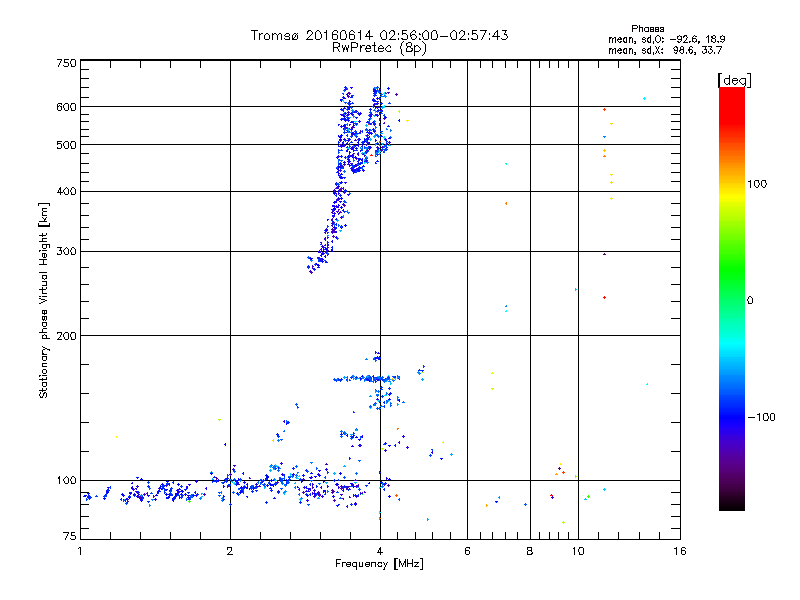This screenshot has width=800, height=600.
Task: Click the y-axis label '500'
Action: pyautogui.click(x=66, y=145)
